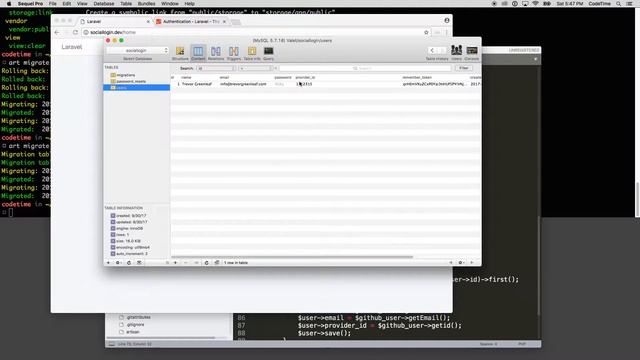Add a new table with sidebar plus
Screen dimensions: 640x360
[109, 263]
